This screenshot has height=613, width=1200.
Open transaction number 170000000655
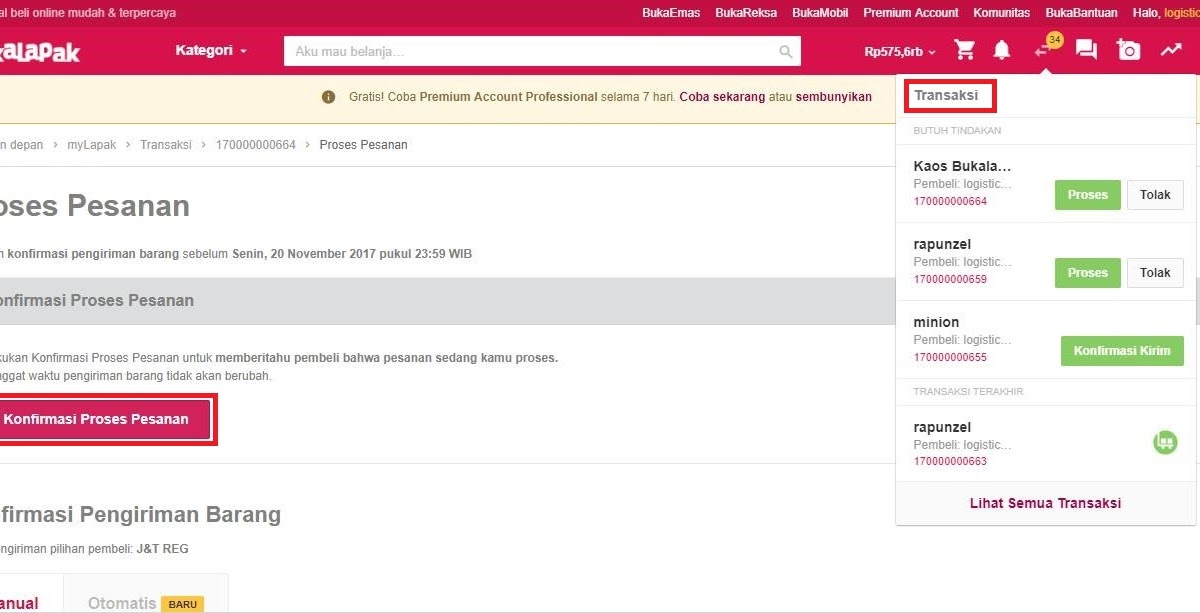click(x=950, y=357)
